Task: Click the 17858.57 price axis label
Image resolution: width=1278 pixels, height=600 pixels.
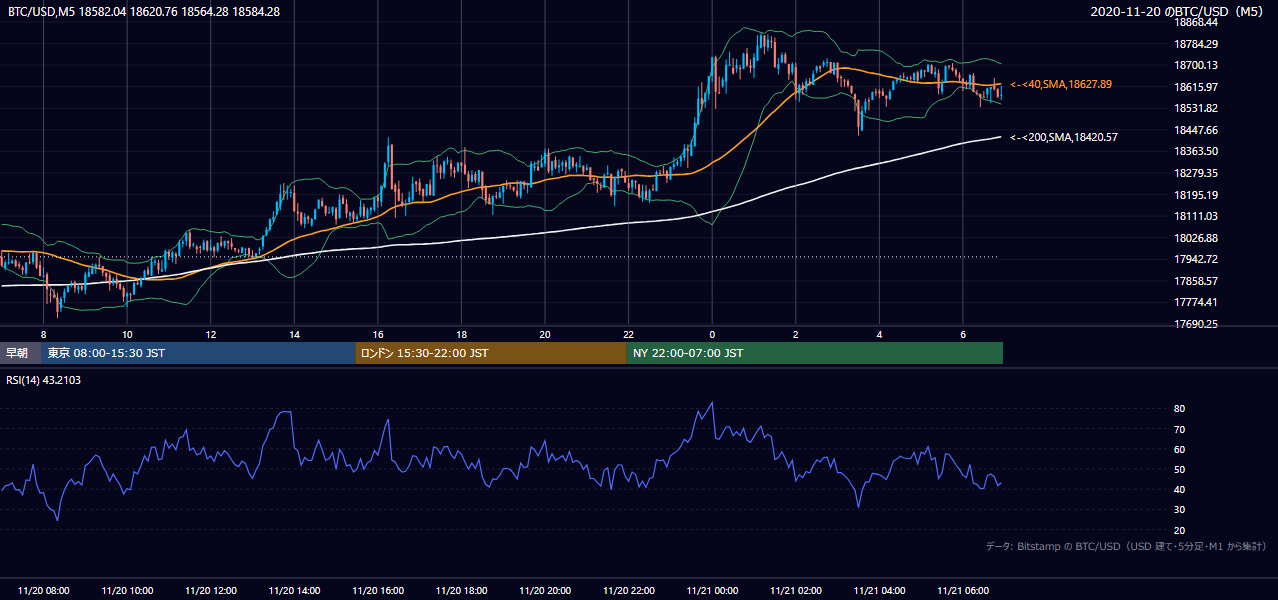Action: [x=1196, y=281]
